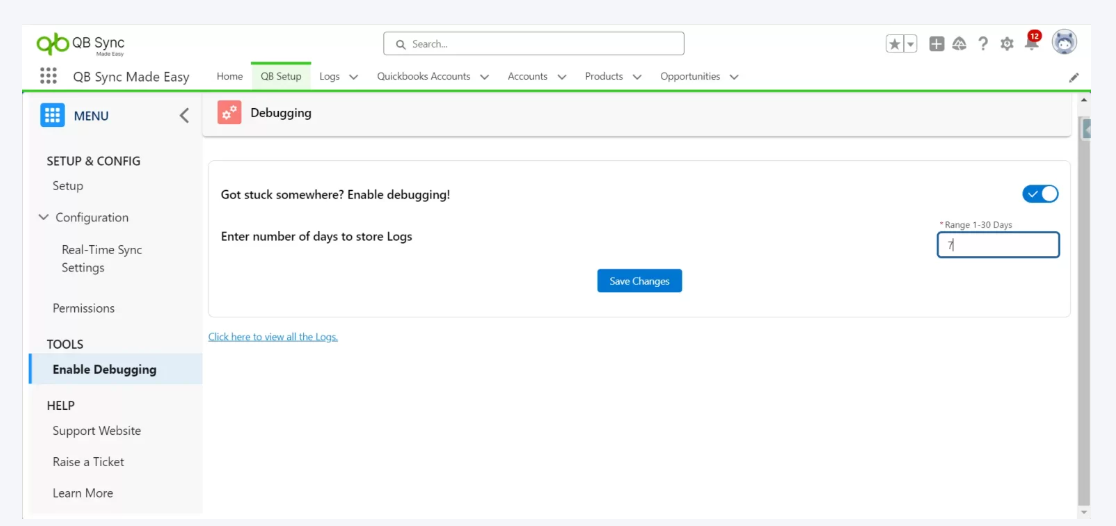
Task: Collapse the MENU sidebar panel
Action: (x=184, y=116)
